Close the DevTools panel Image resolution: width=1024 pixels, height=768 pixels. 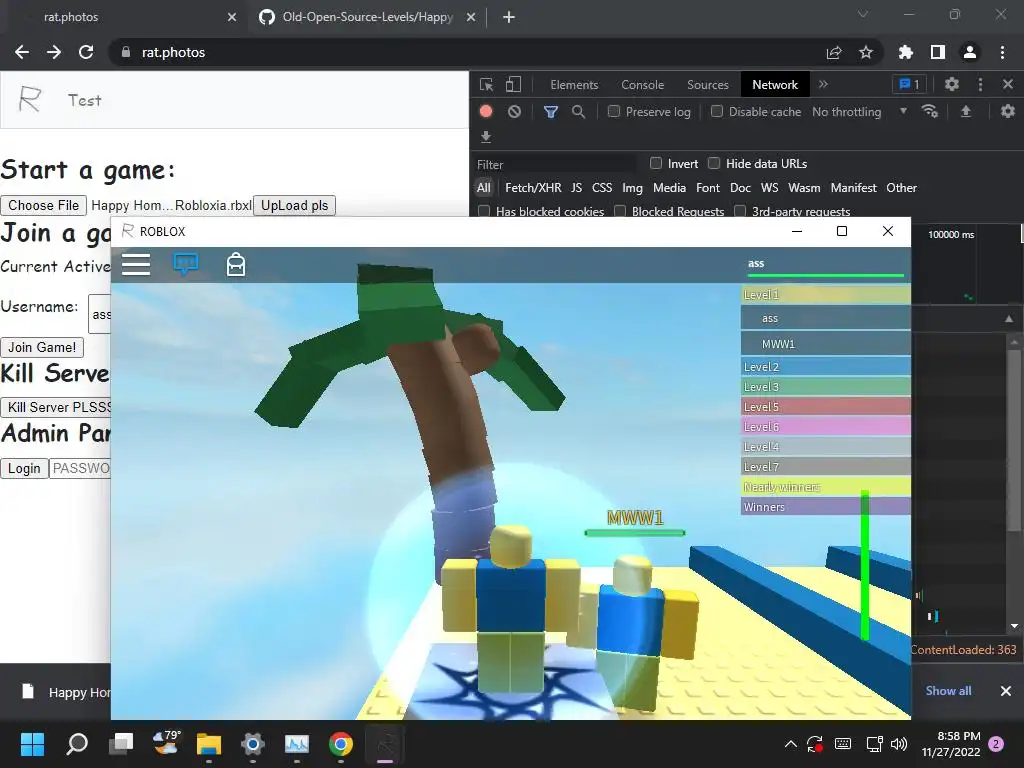click(1008, 84)
